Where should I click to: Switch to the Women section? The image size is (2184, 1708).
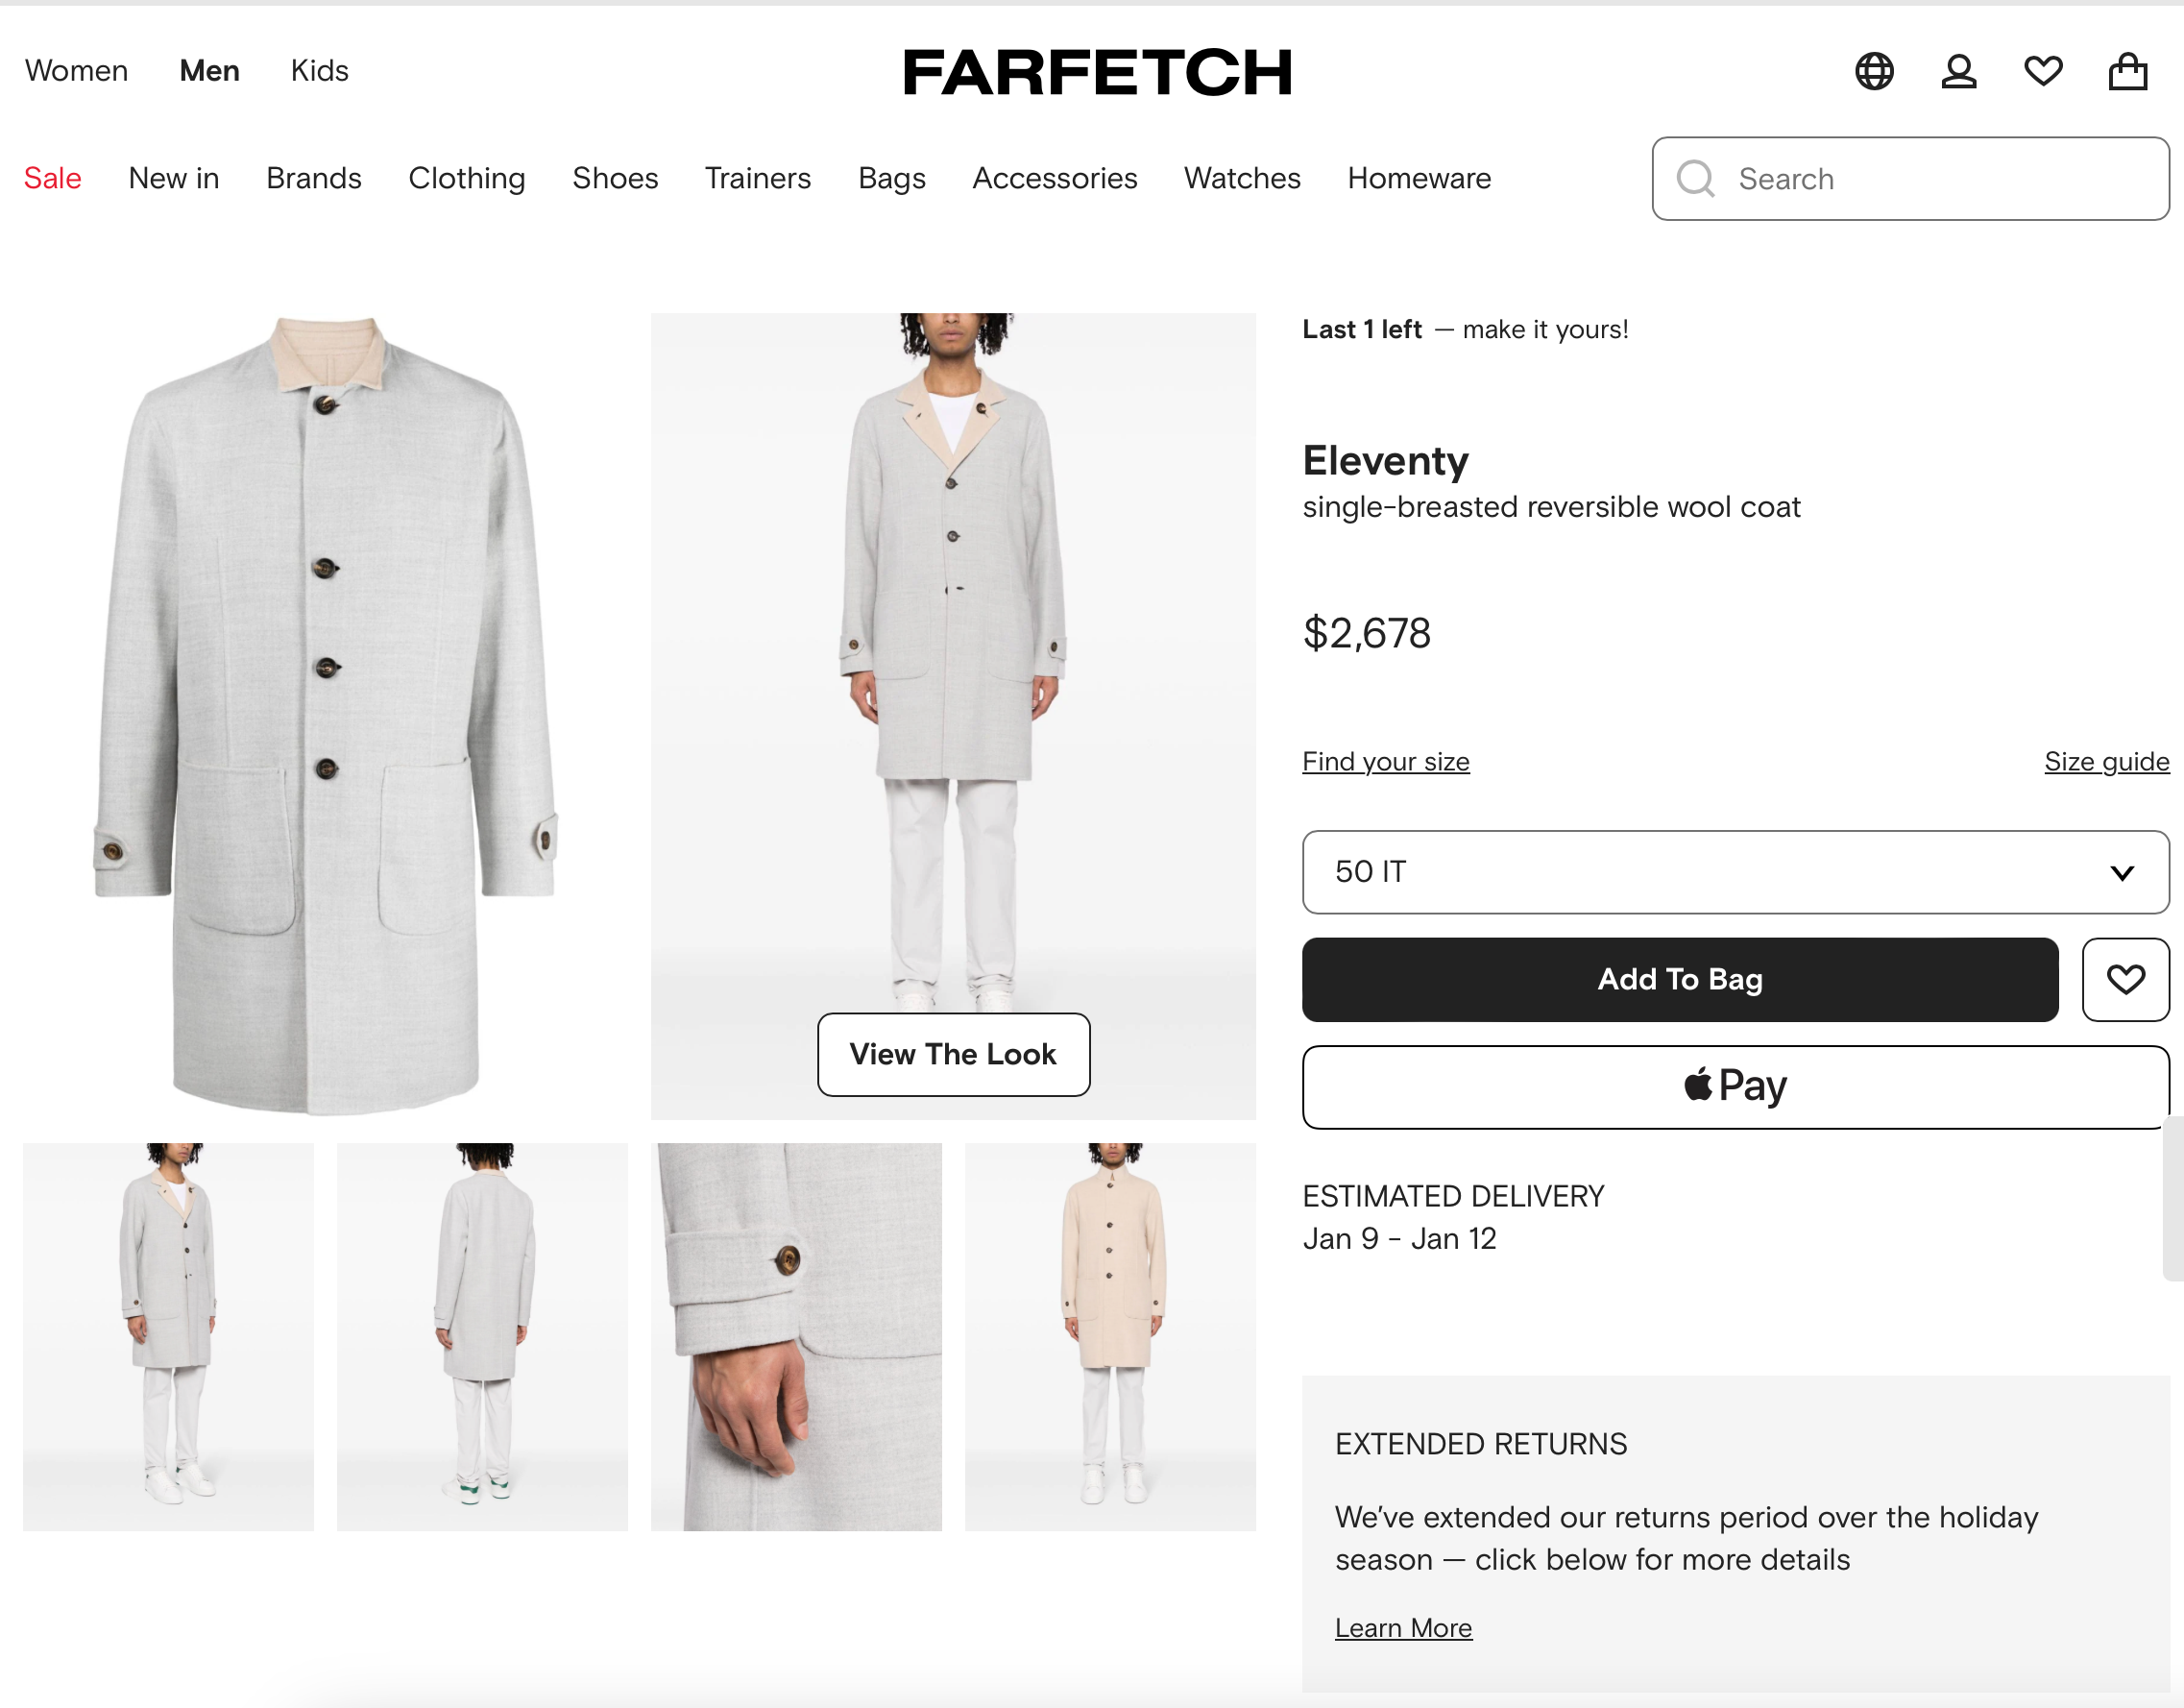[76, 70]
